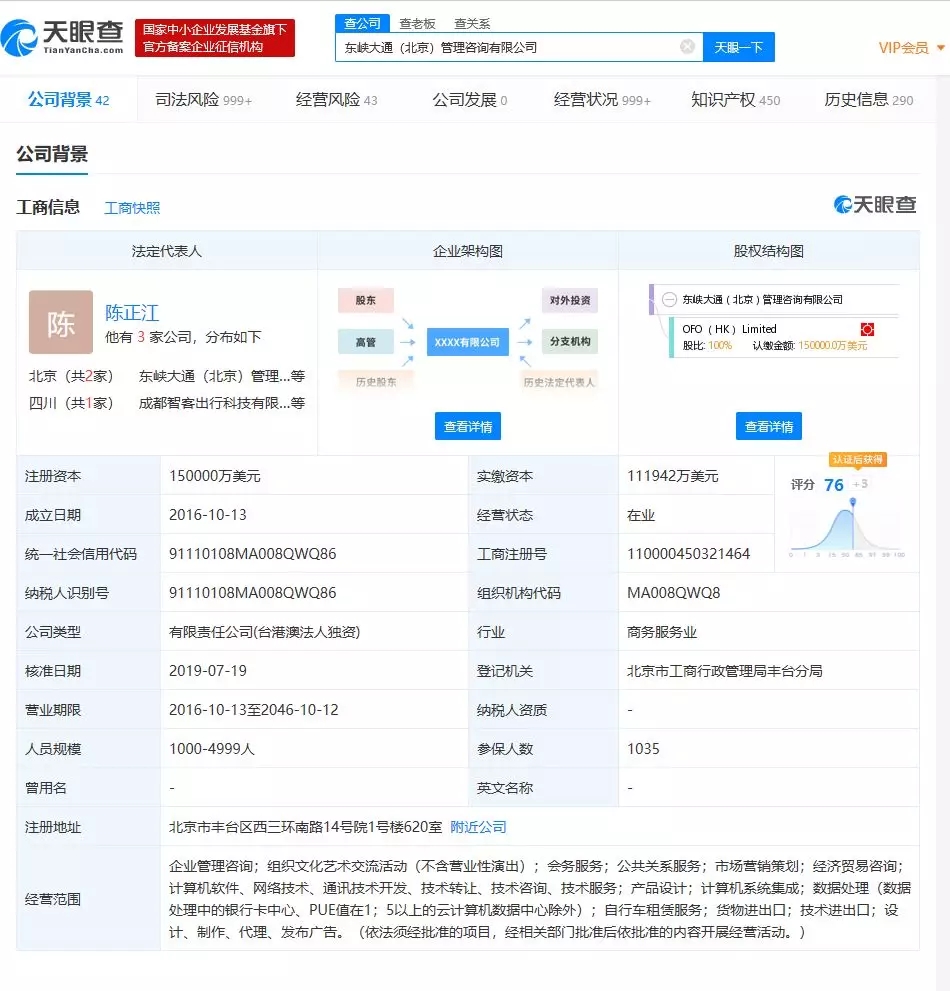Click the 高管 box in structure diagram
This screenshot has height=991, width=950.
tap(365, 342)
